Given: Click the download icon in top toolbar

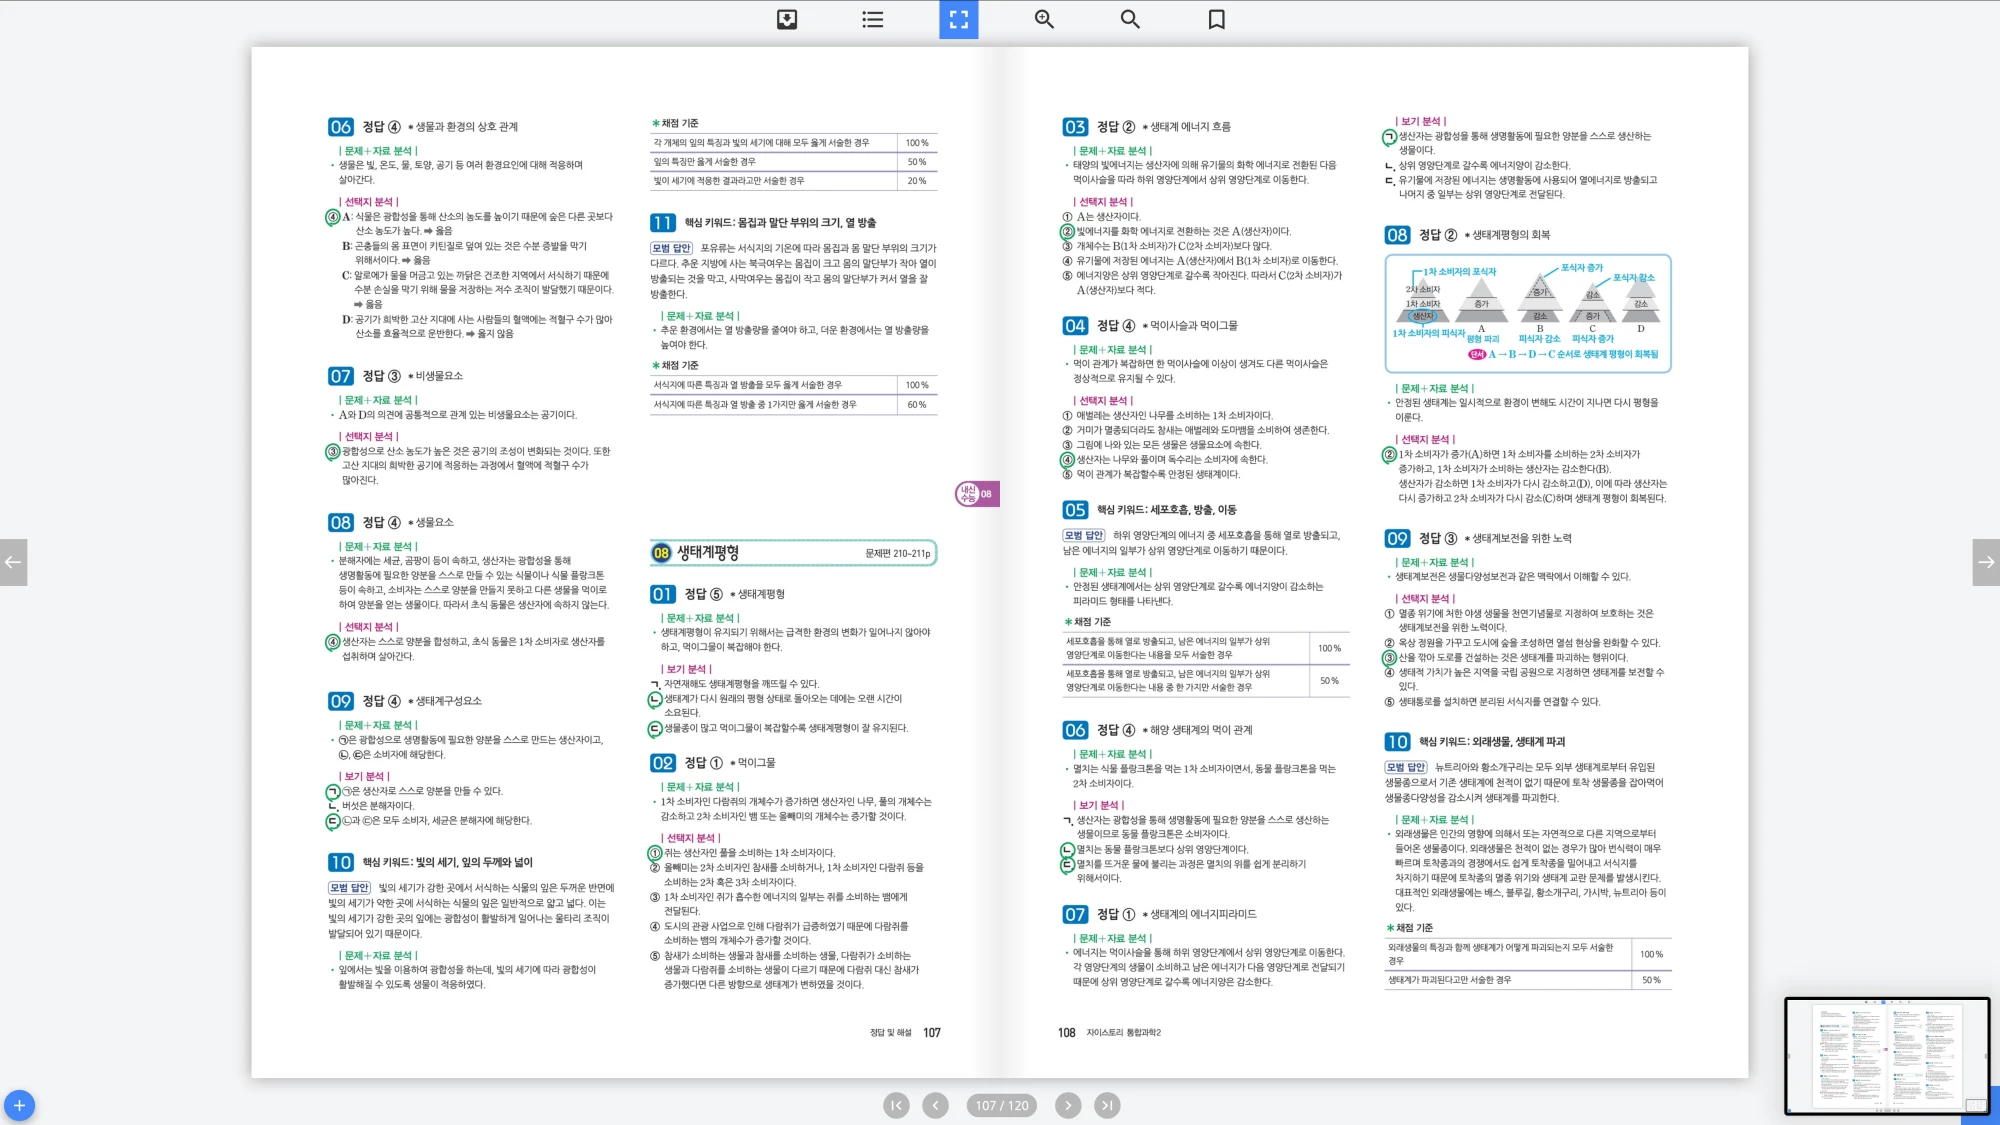Looking at the screenshot, I should click(787, 19).
